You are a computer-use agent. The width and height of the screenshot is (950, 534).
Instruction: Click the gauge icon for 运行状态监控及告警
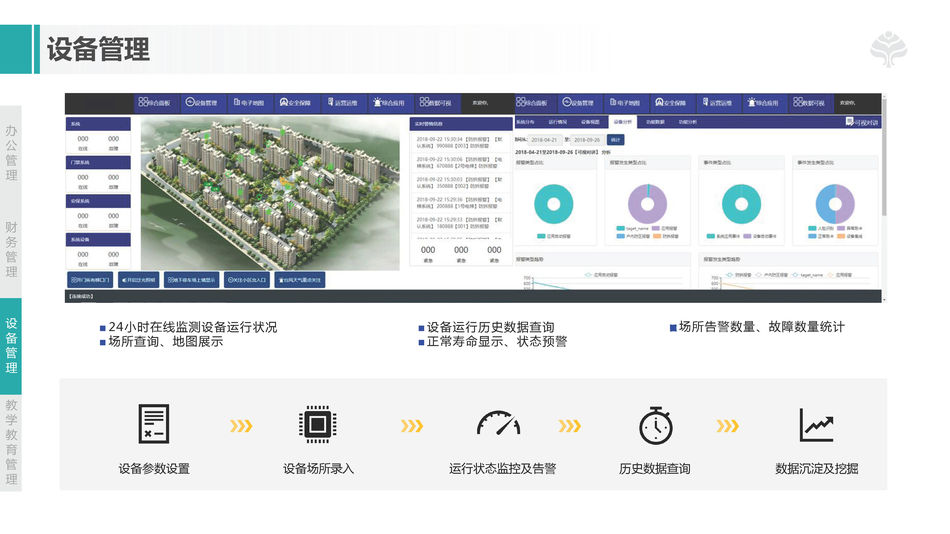click(x=498, y=424)
